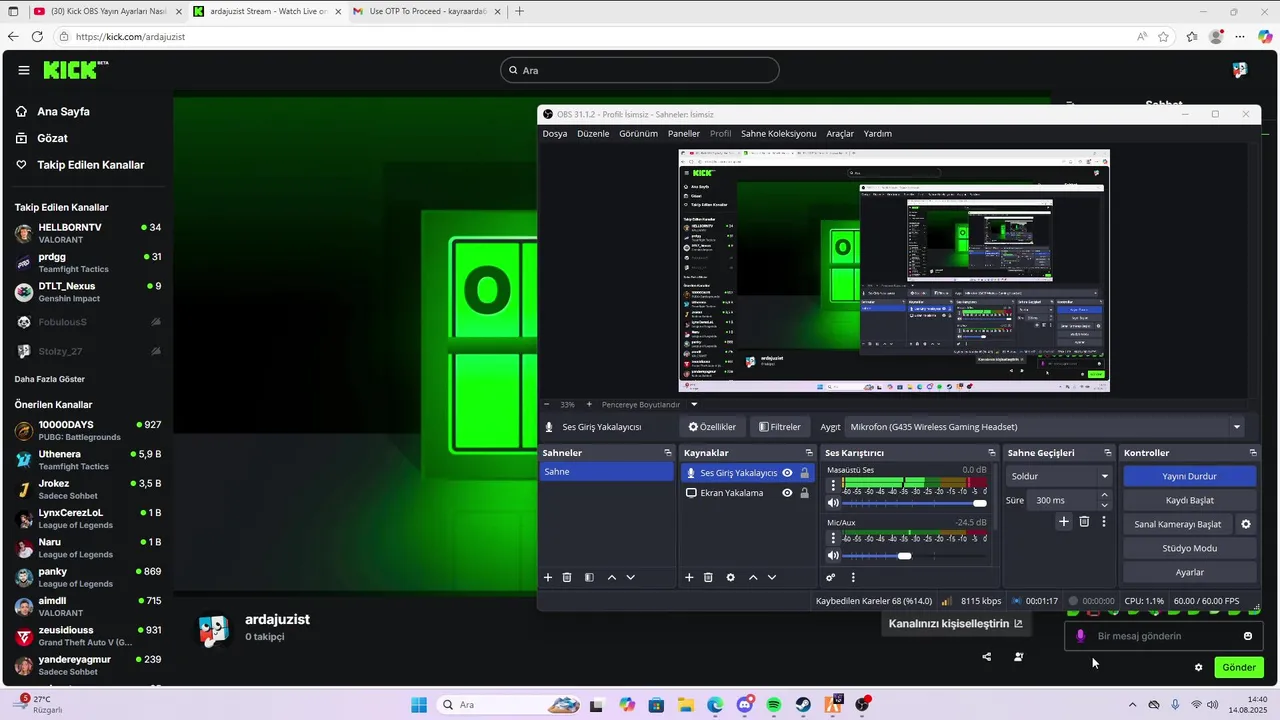Move source up in Kaynaklar panel

point(753,577)
